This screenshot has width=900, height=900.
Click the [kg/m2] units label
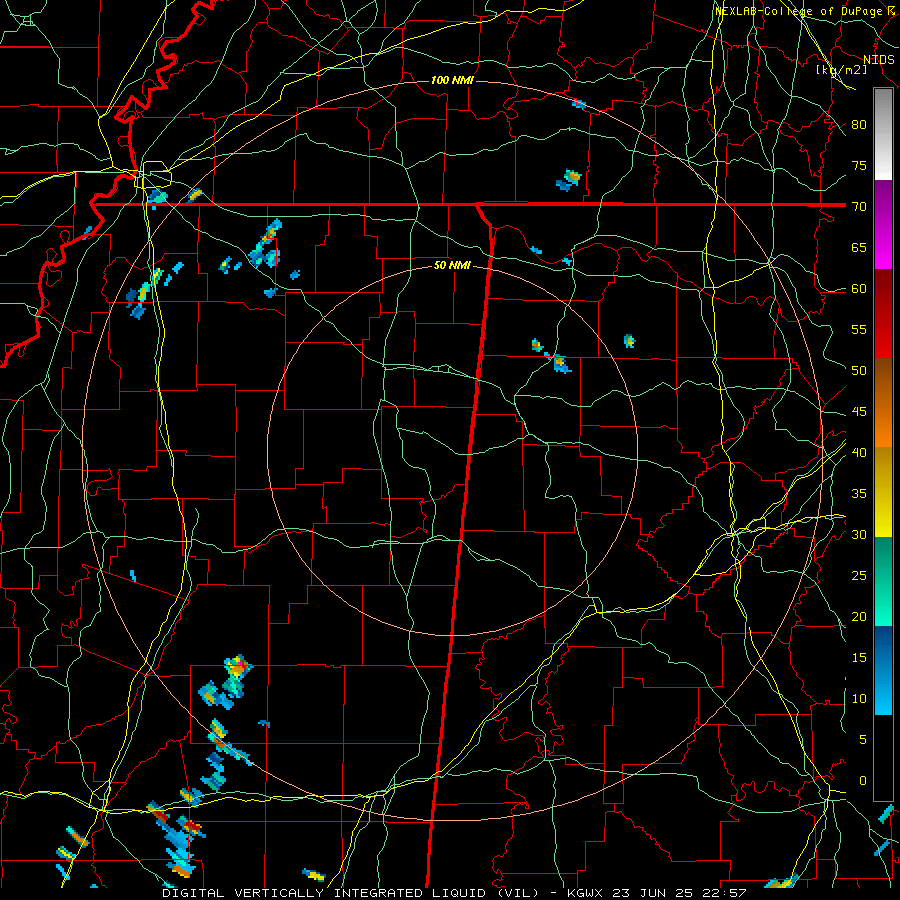[x=841, y=70]
